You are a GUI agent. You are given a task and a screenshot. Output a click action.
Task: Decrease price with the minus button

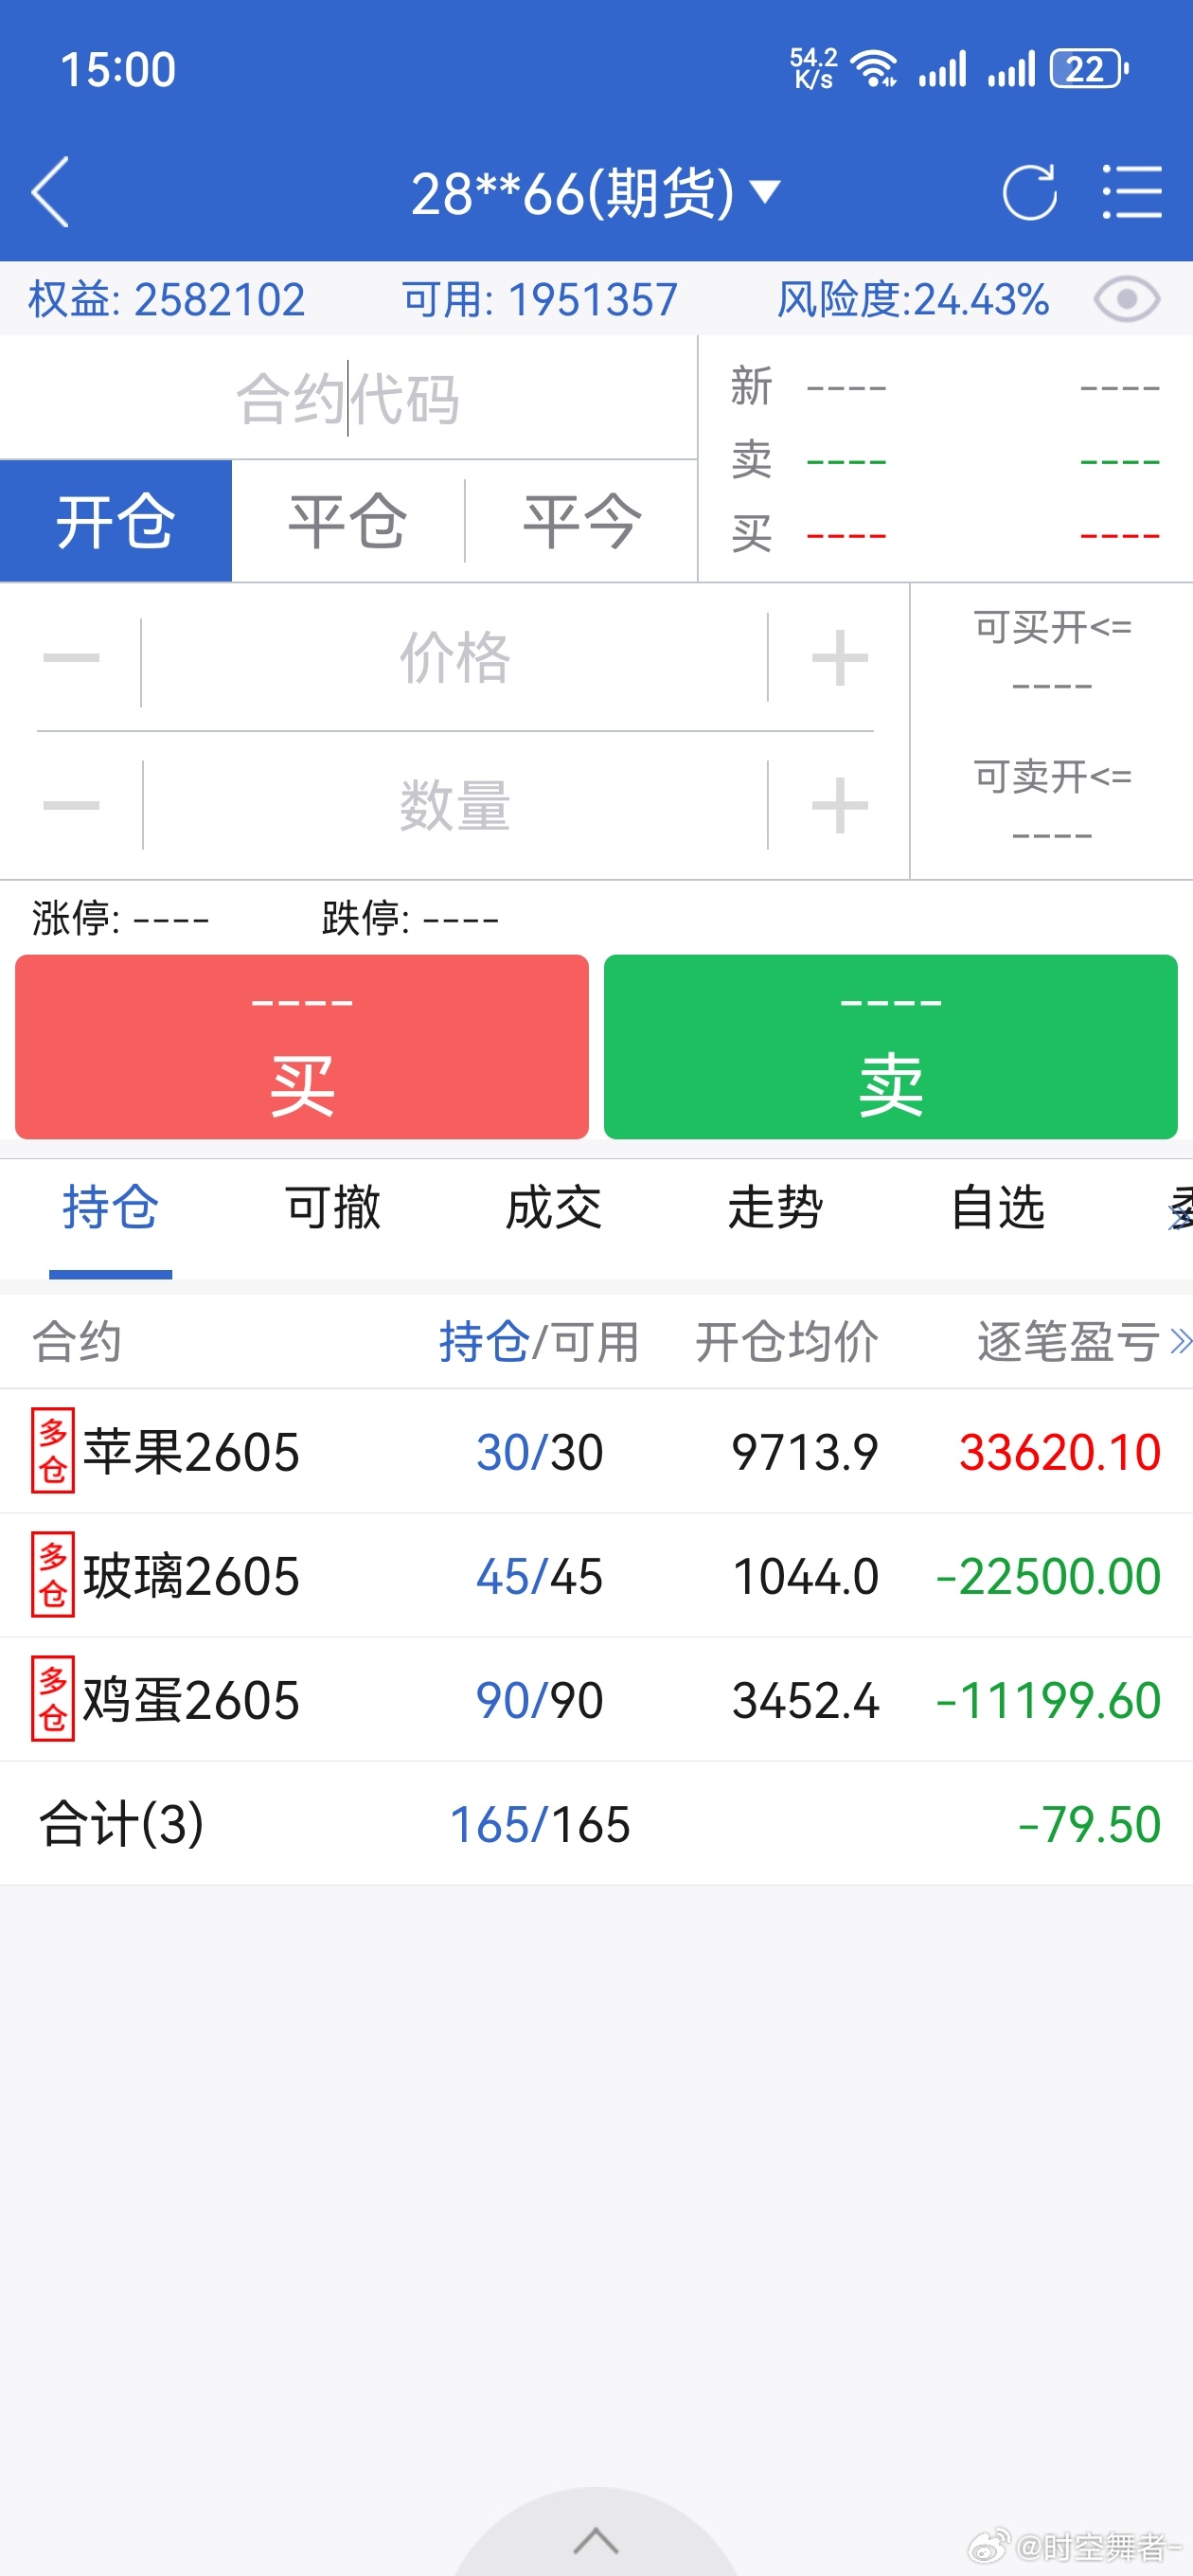tap(71, 658)
